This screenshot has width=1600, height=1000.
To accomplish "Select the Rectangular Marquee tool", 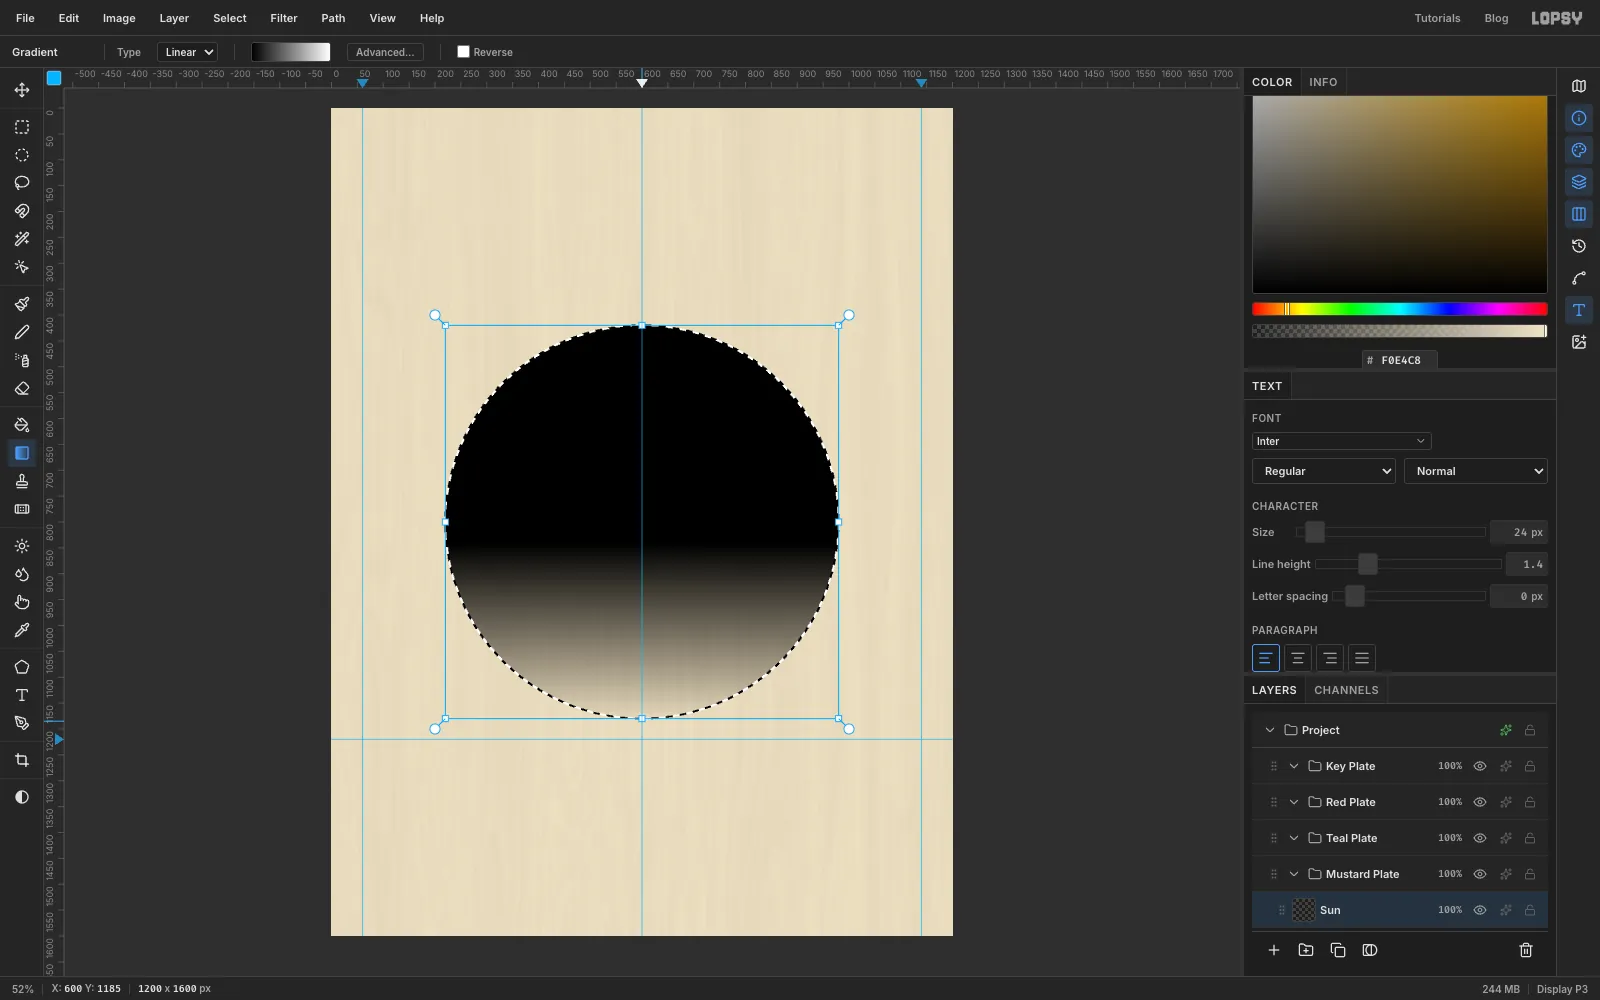I will [22, 127].
